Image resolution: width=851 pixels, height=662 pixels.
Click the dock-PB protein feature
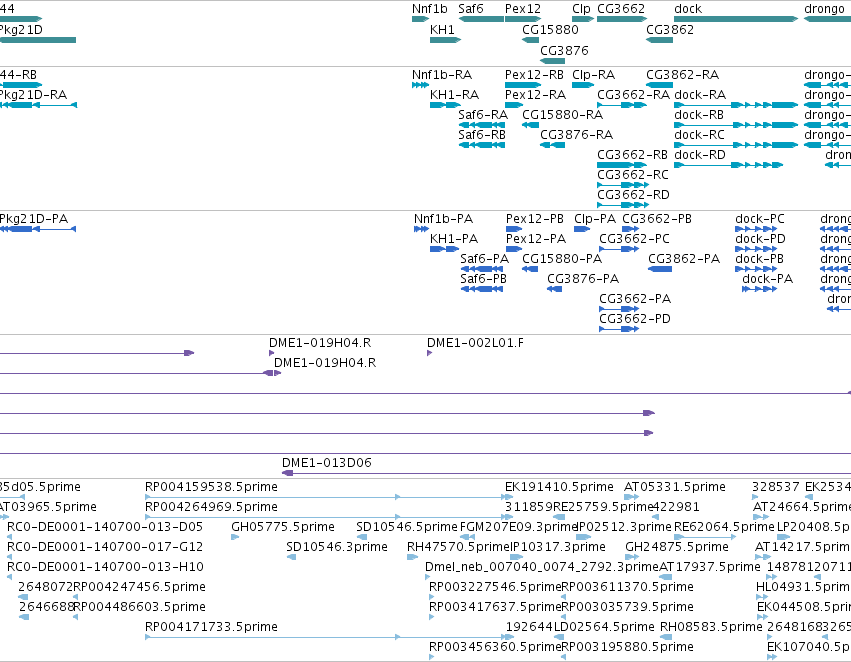tap(756, 269)
